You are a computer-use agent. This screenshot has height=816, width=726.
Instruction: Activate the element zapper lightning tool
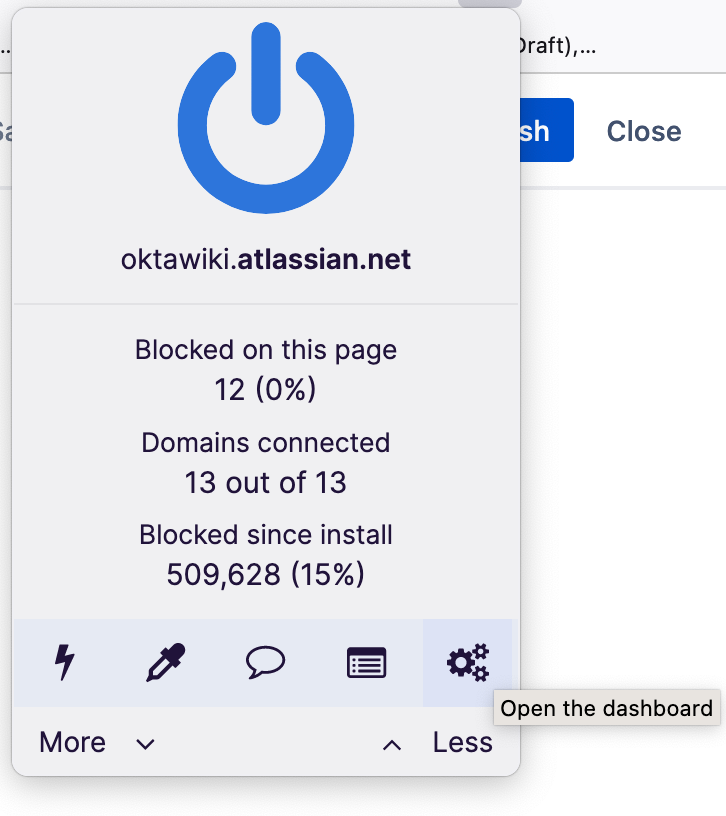pyautogui.click(x=65, y=661)
